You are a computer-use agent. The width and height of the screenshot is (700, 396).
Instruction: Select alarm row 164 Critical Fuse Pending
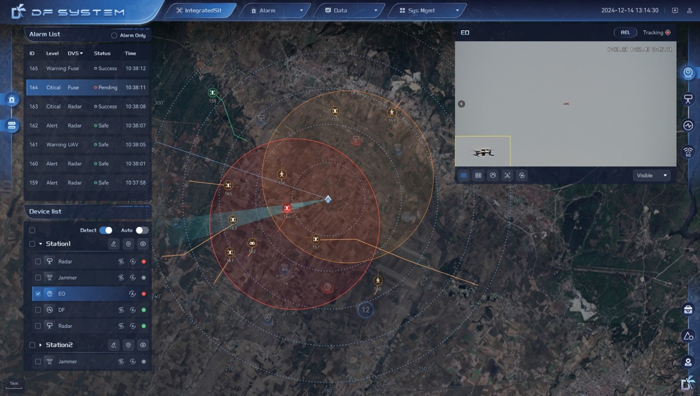(x=88, y=88)
